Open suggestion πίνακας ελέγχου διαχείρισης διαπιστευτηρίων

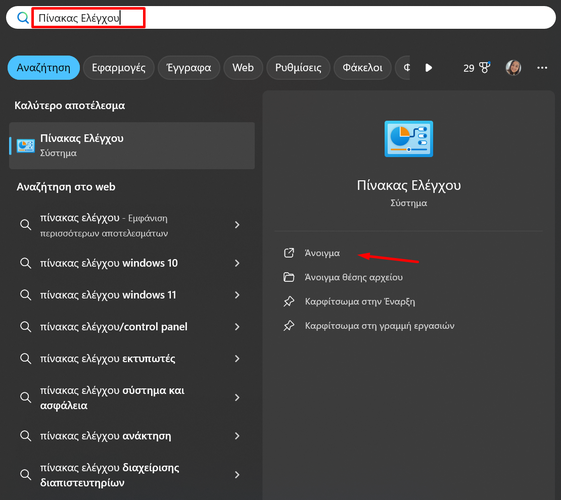point(132,475)
